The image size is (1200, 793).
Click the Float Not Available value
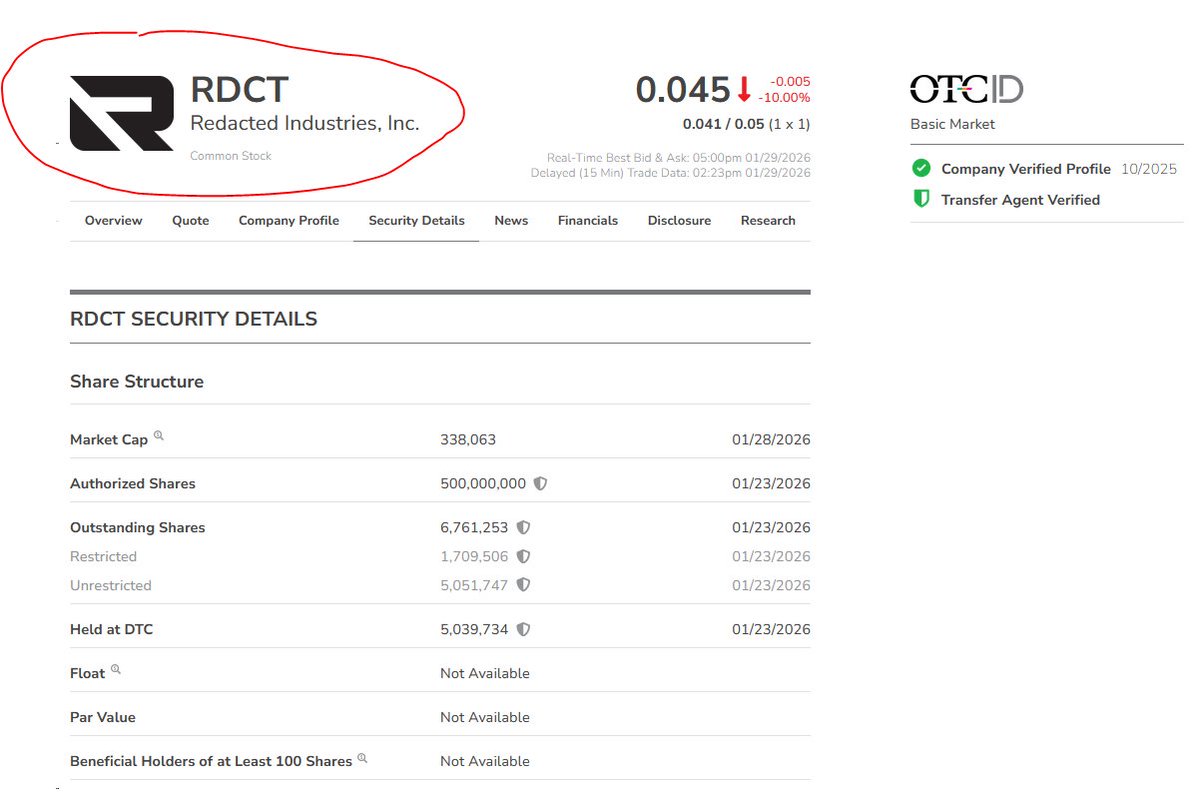click(485, 674)
